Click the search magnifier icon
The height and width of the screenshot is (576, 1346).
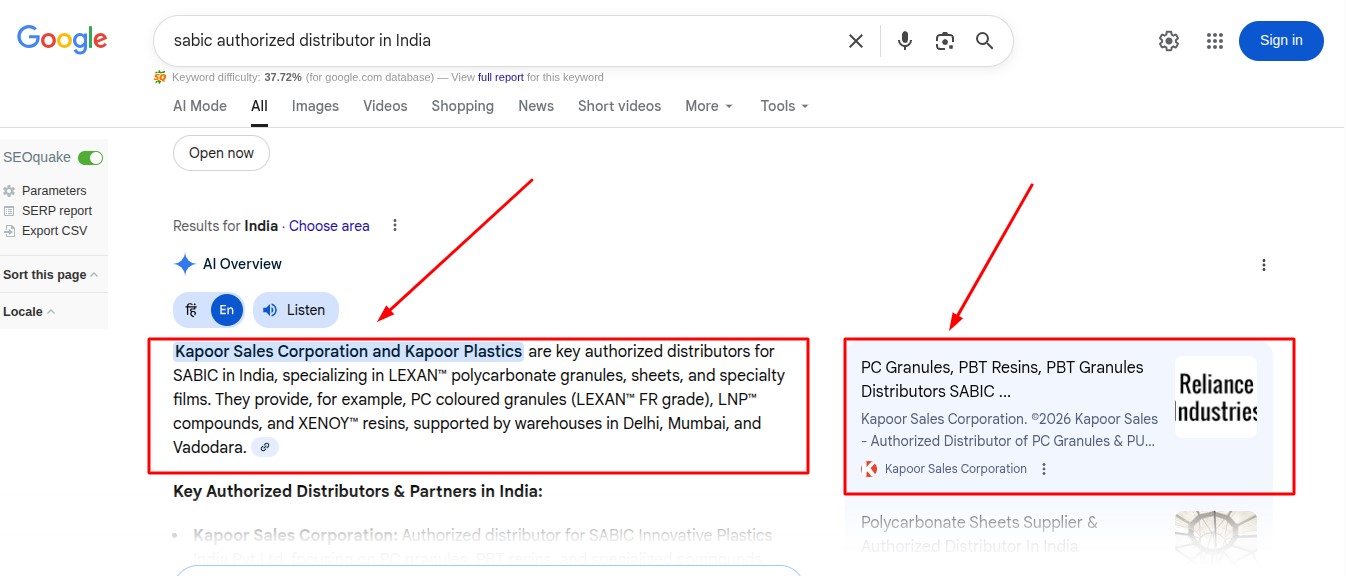pyautogui.click(x=984, y=40)
